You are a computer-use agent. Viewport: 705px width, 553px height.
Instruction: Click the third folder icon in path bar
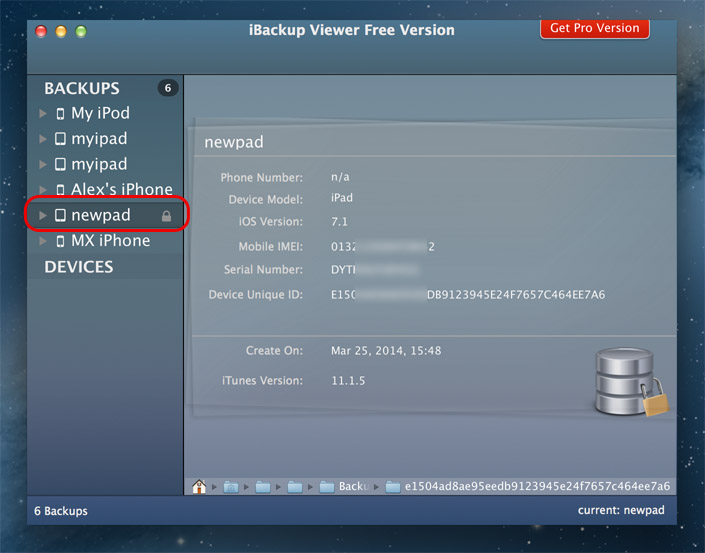(x=294, y=487)
